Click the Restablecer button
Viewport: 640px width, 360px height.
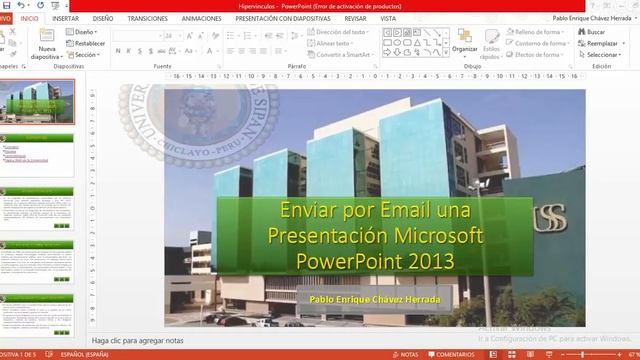tap(86, 43)
